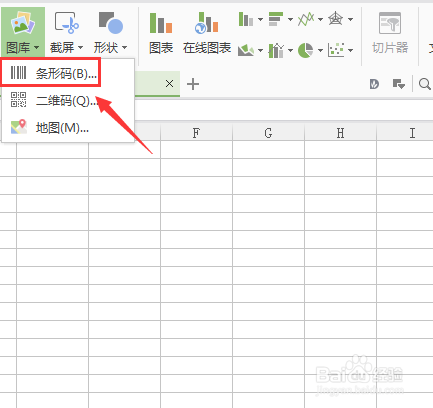Select column F header
This screenshot has width=433, height=408.
point(196,133)
